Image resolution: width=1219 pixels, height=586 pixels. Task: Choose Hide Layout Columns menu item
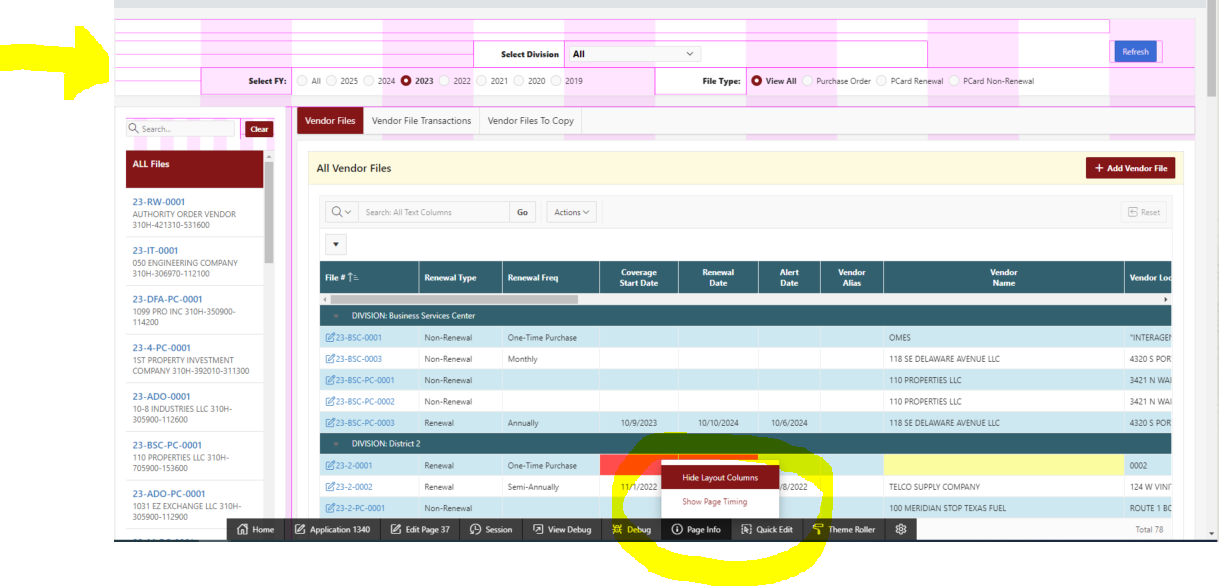click(720, 478)
